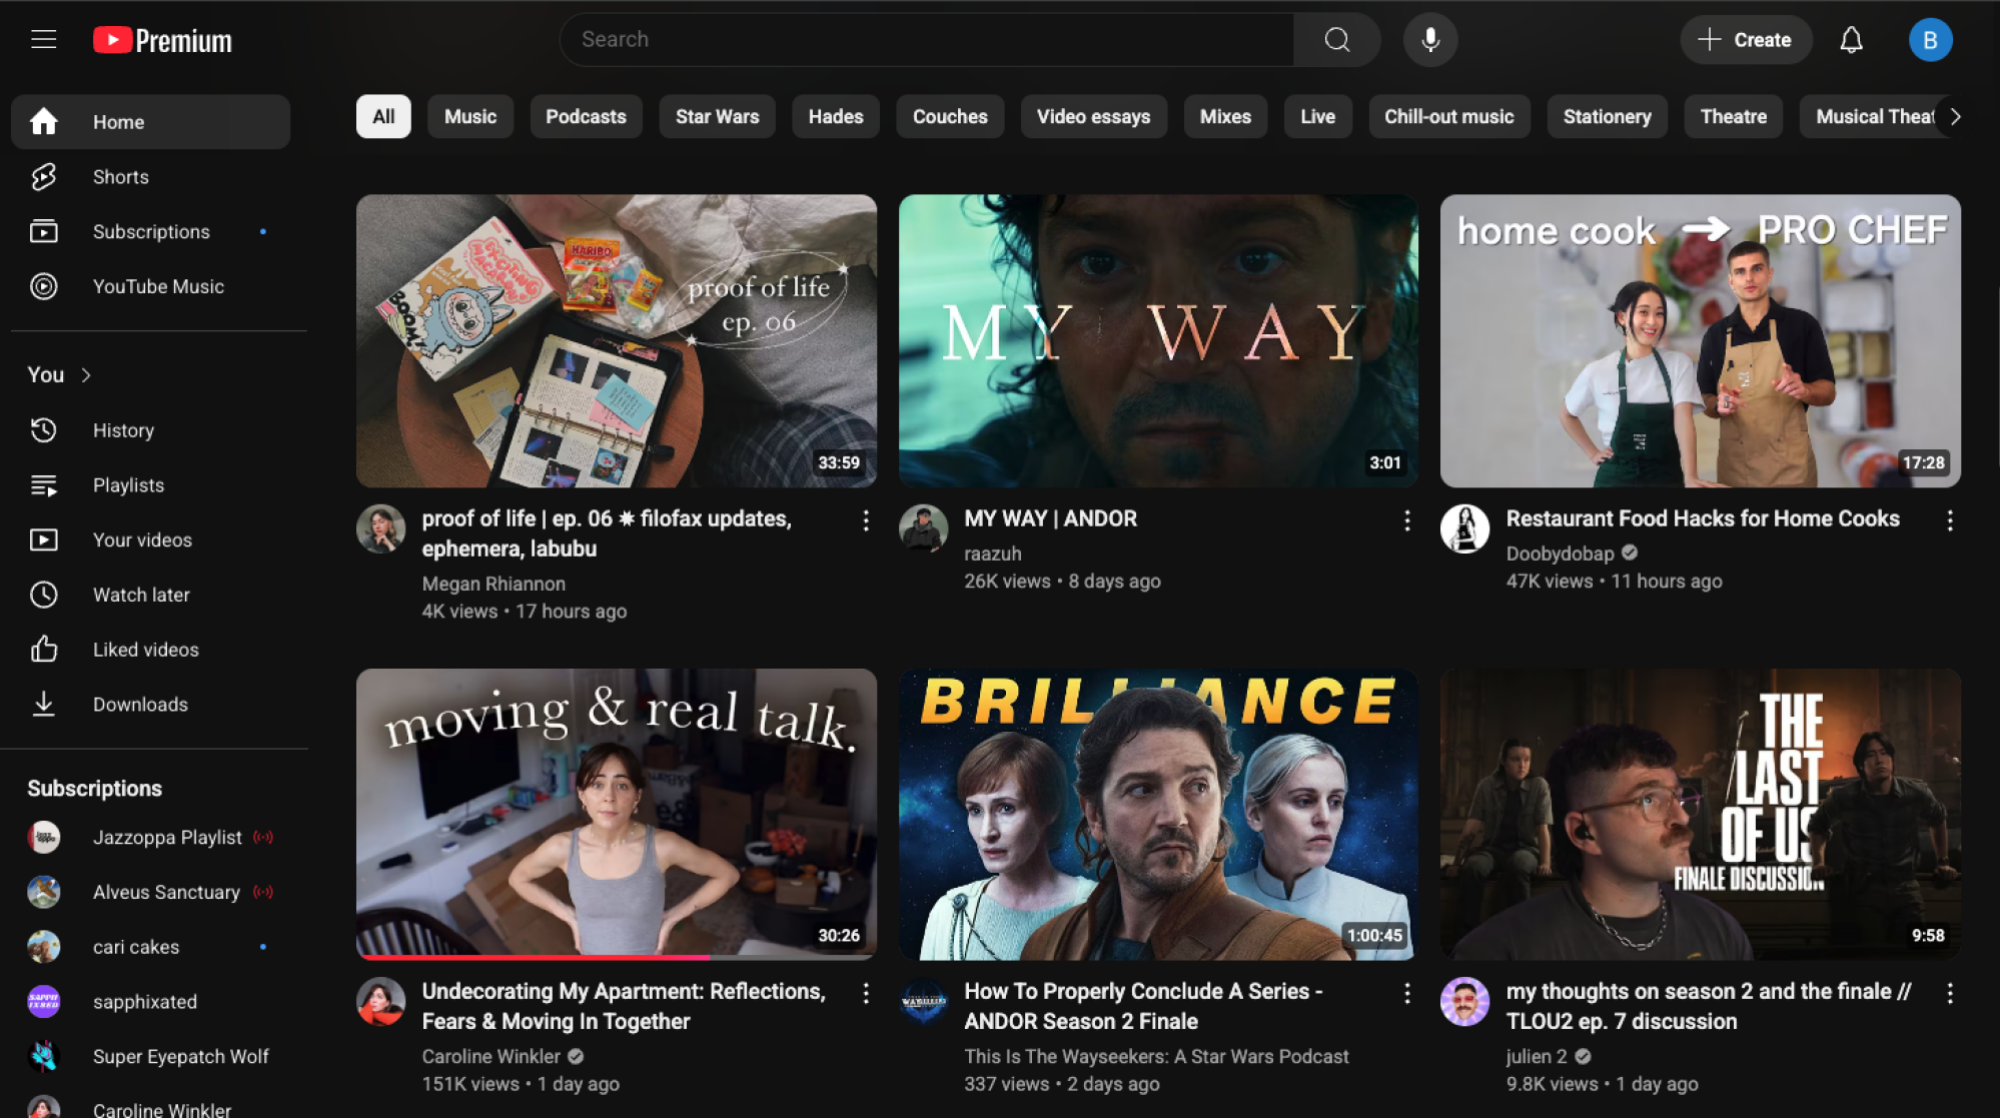This screenshot has width=2000, height=1118.
Task: Open Shorts from the sidebar
Action: click(120, 177)
